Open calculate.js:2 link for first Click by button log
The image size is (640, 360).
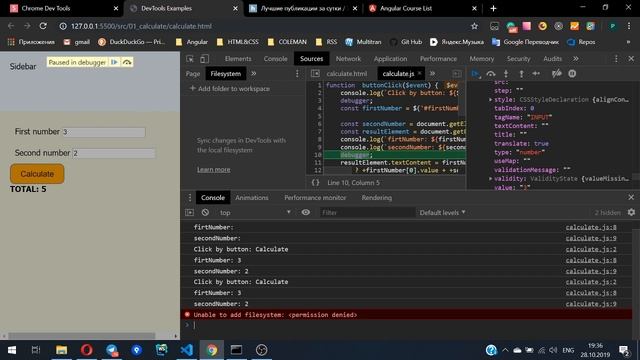point(591,249)
